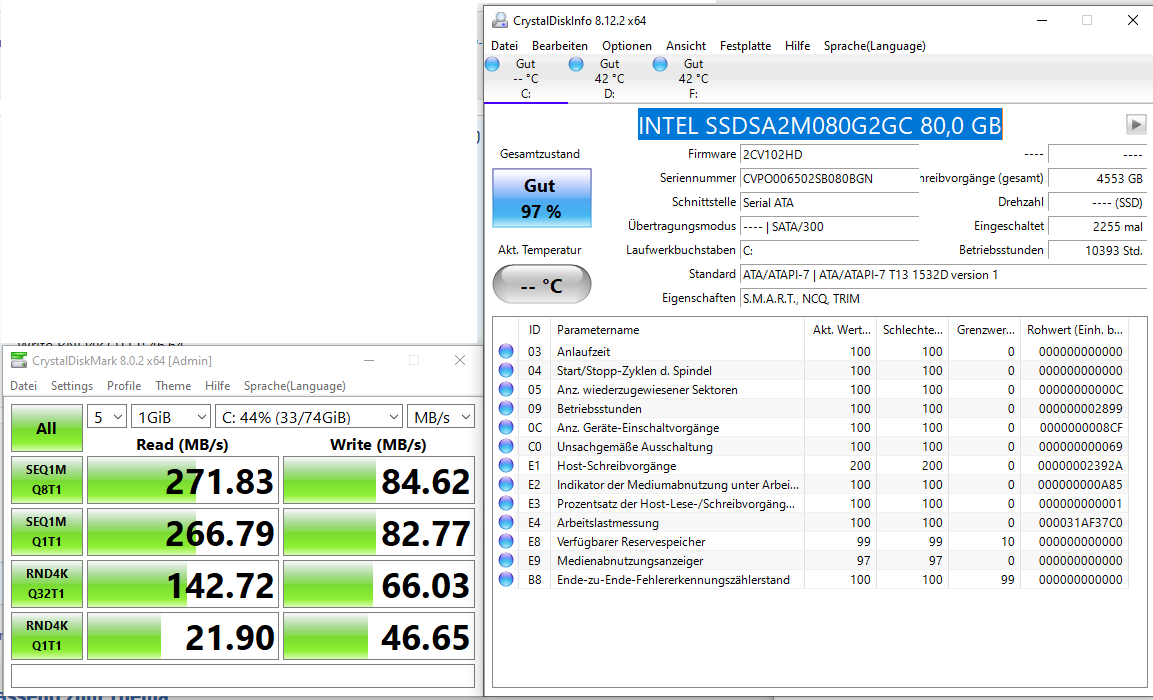
Task: Open Sprache(Language) menu in CrystalDiskMark
Action: [x=295, y=385]
